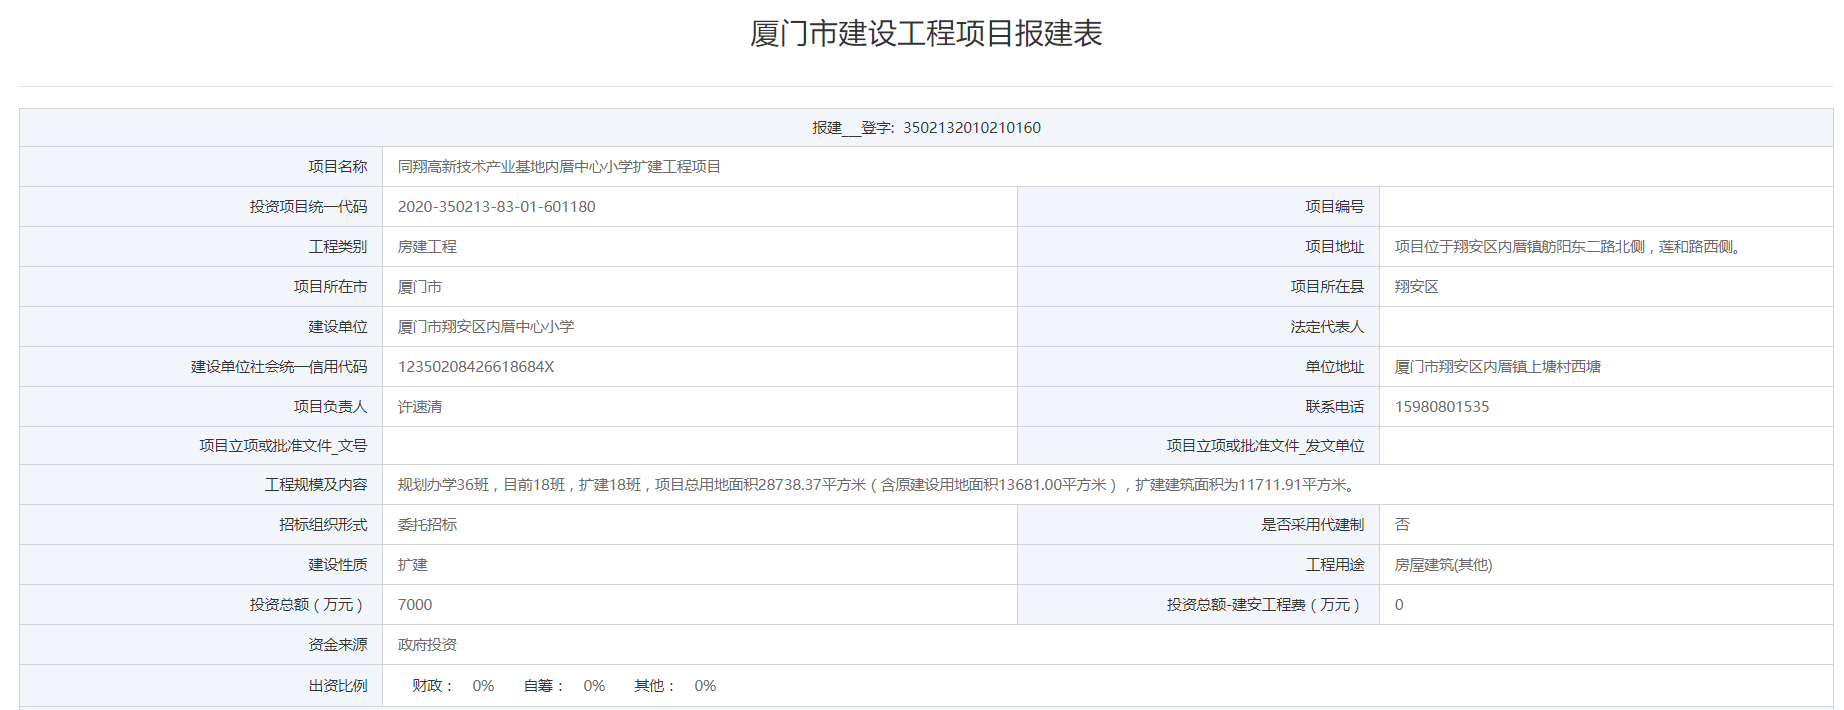Select the value 房建工程
Screen dimensions: 1844x710
[x=427, y=247]
